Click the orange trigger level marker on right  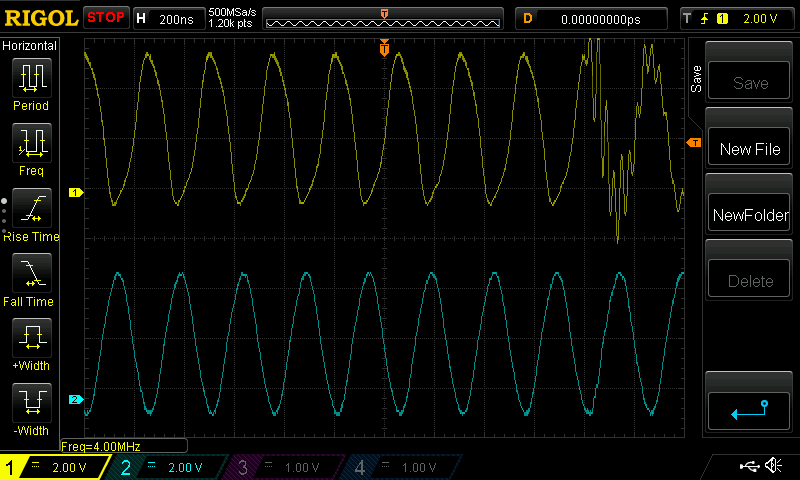(x=693, y=143)
